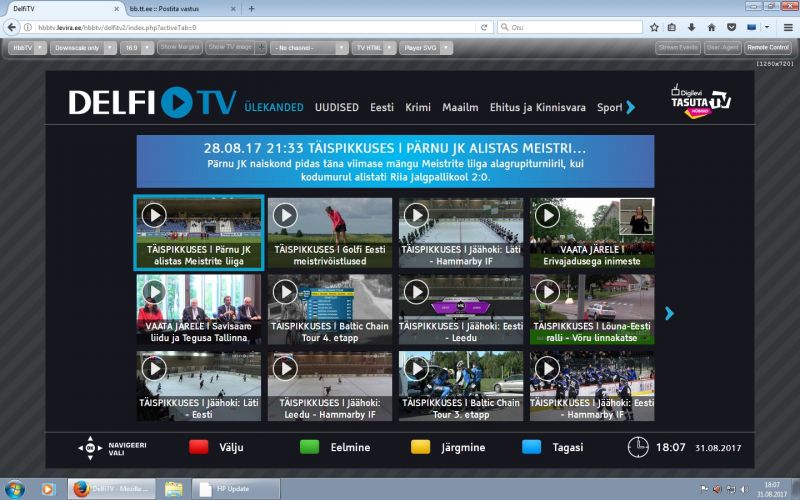Open the TV HTML dropdown
This screenshot has width=800, height=500.
[373, 48]
